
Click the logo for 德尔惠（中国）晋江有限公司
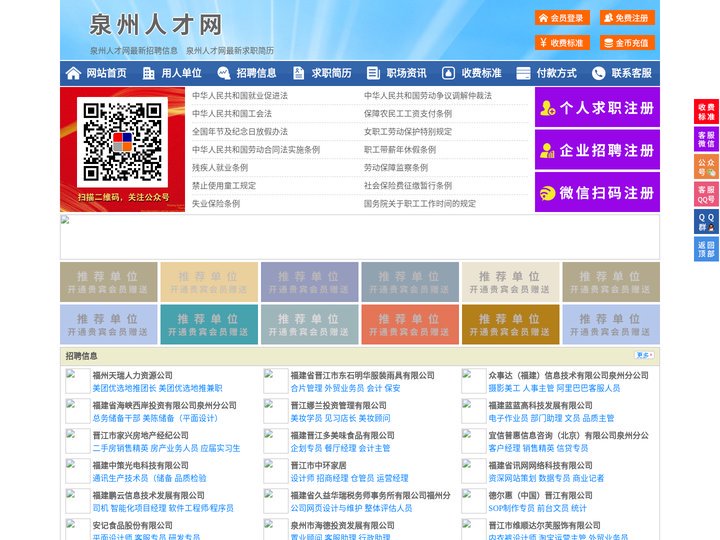point(473,501)
